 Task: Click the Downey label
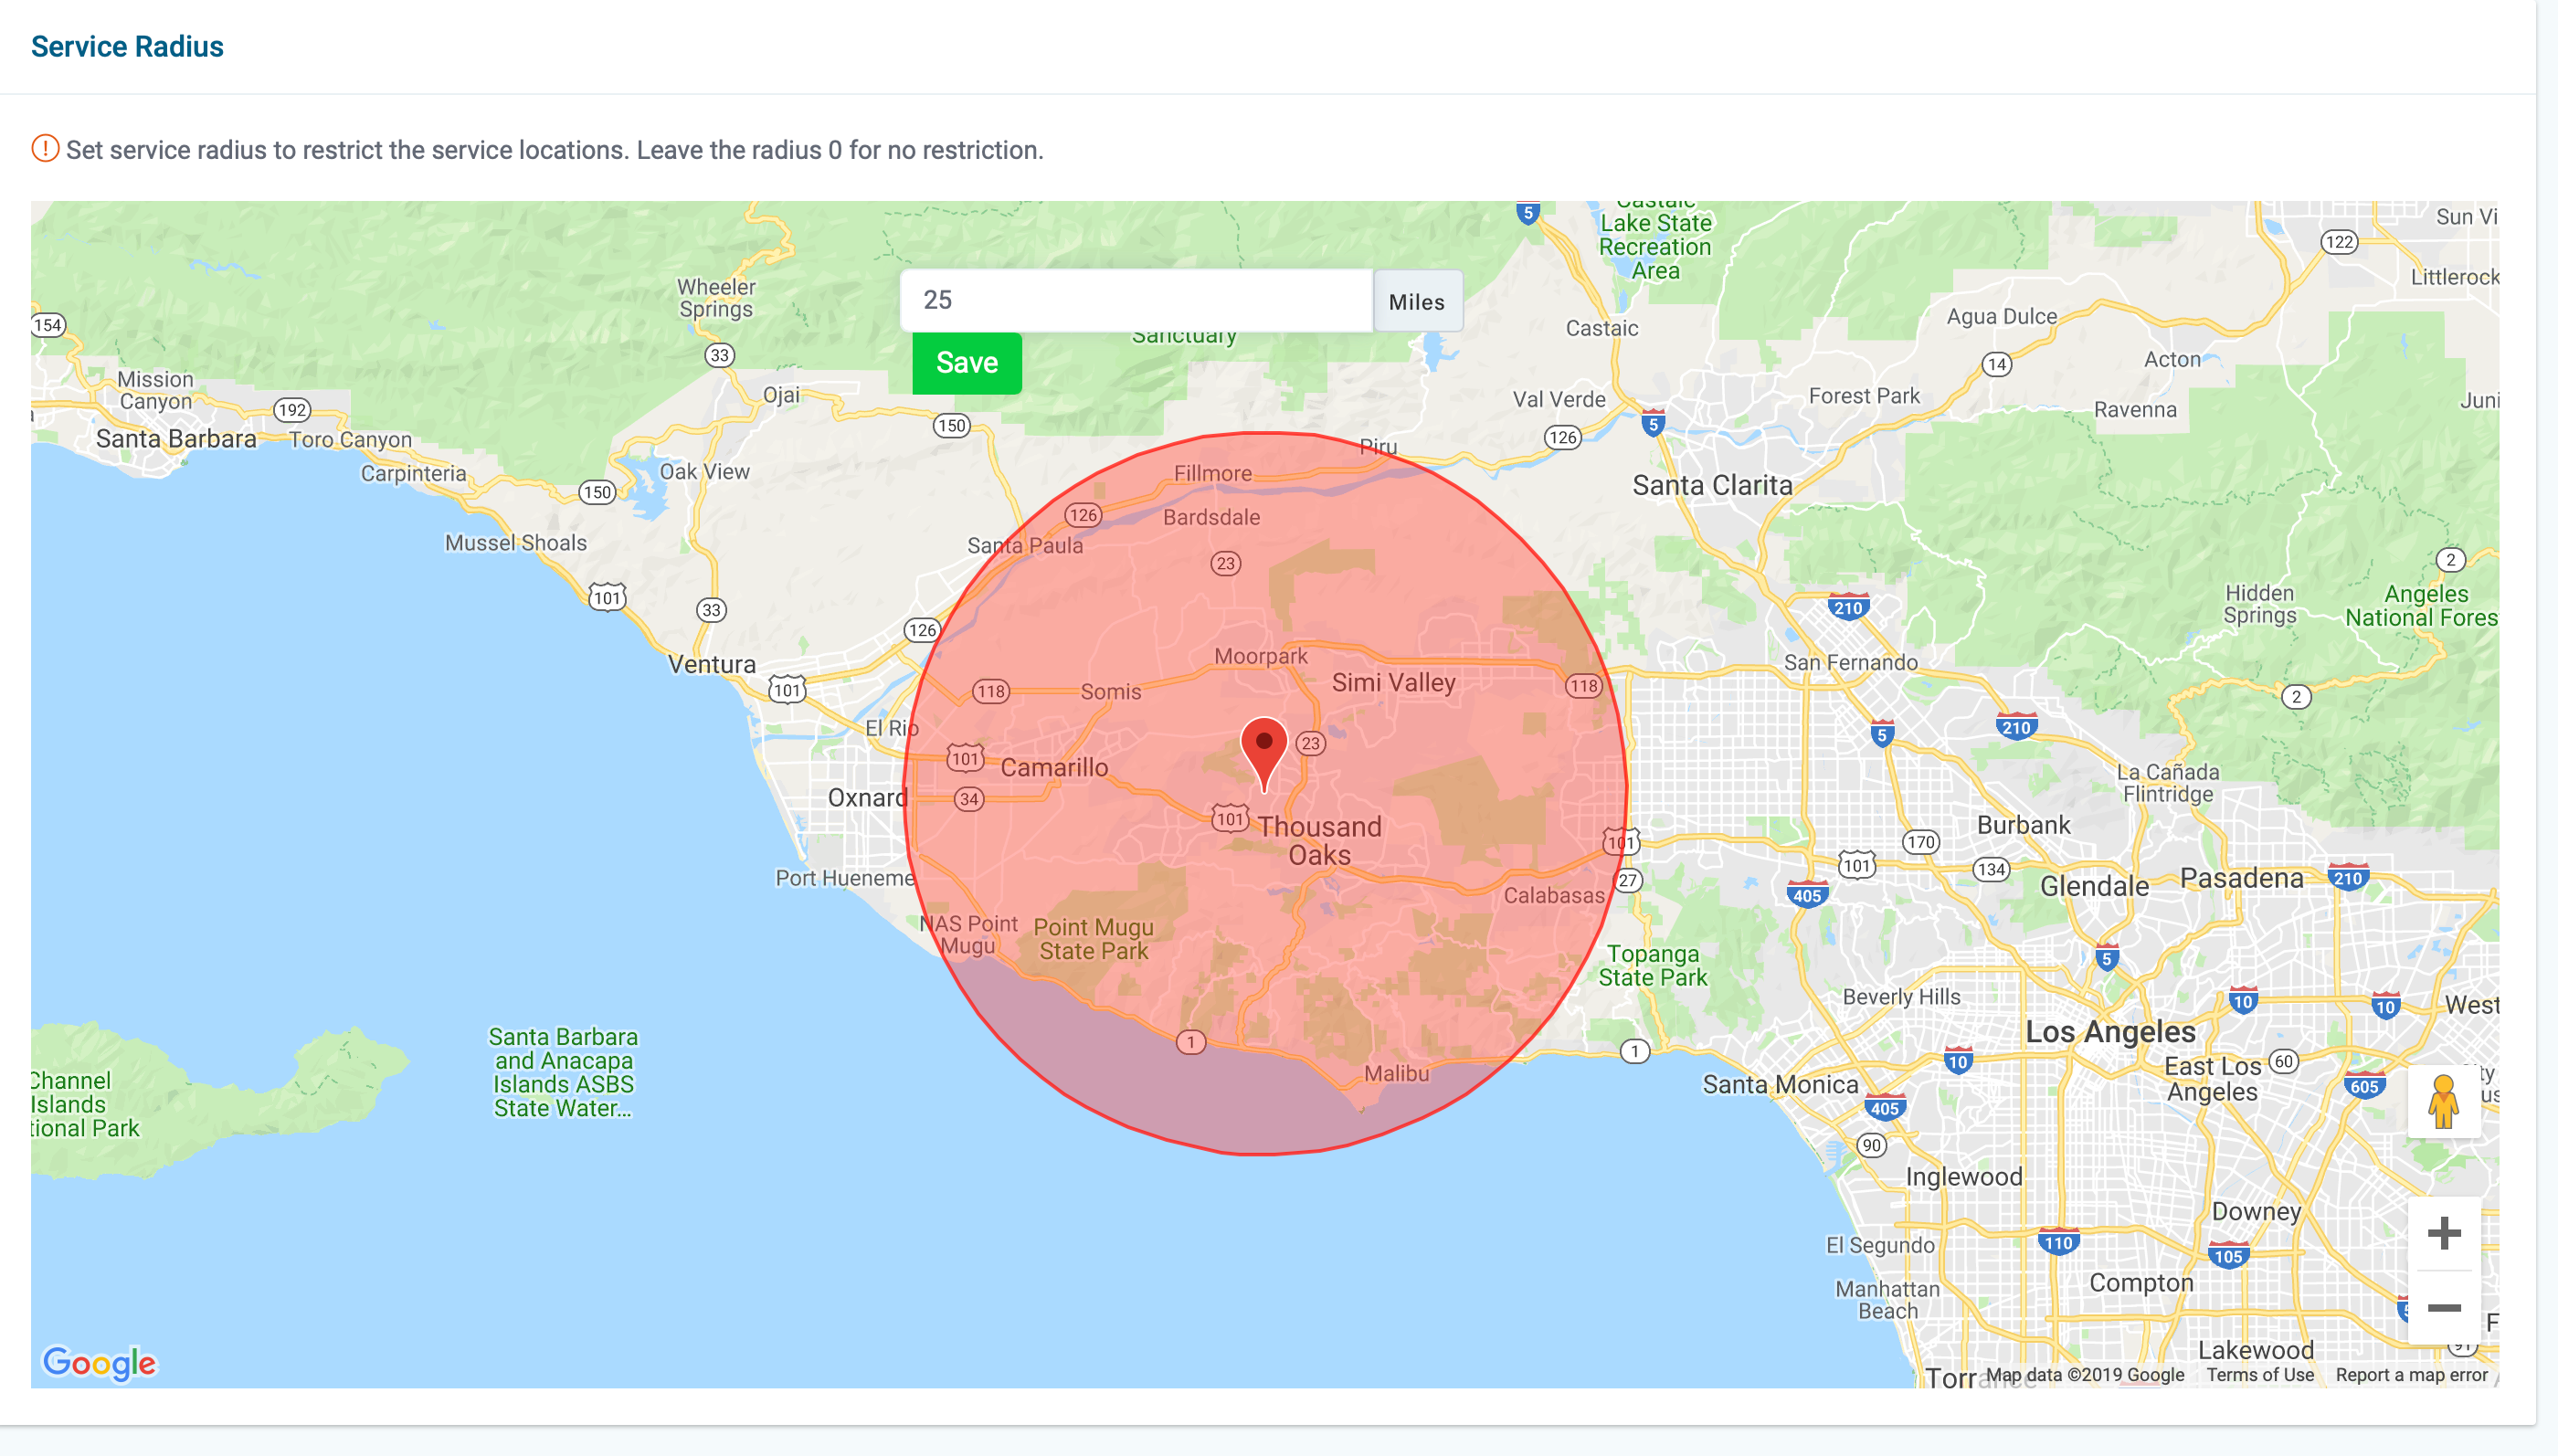2256,1212
